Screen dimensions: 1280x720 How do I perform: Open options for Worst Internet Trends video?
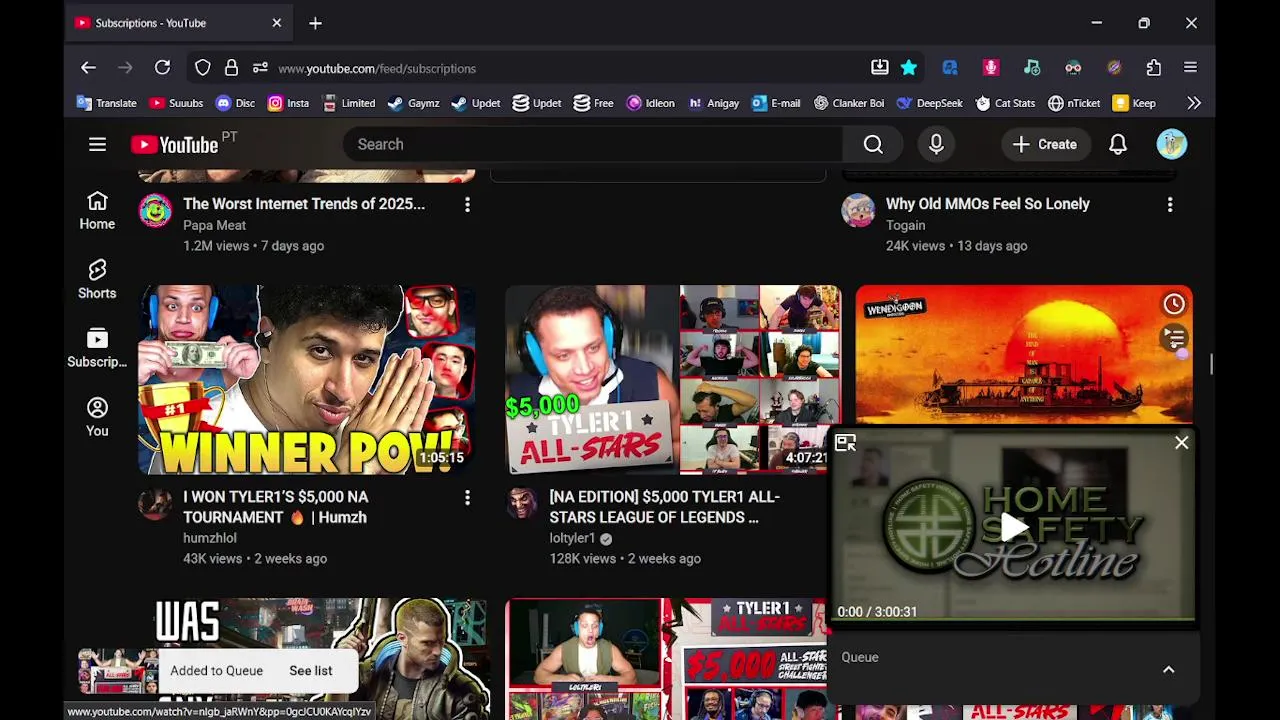click(467, 204)
